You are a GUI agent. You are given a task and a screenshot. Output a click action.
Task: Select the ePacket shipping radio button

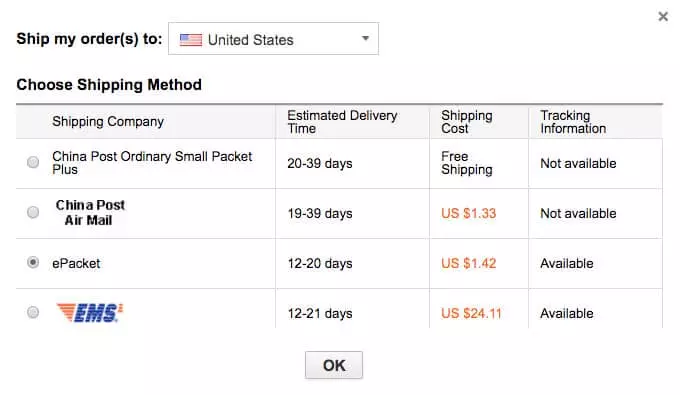coord(33,262)
